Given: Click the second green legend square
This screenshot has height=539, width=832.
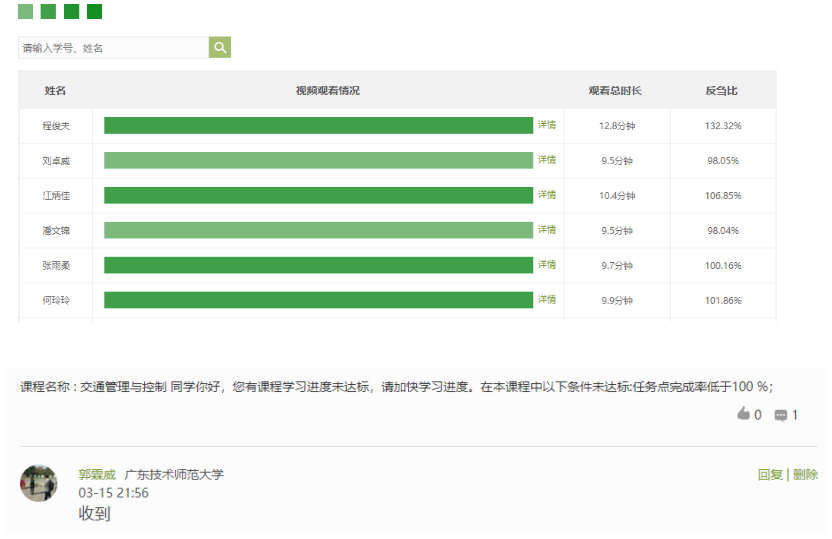Looking at the screenshot, I should click(48, 12).
